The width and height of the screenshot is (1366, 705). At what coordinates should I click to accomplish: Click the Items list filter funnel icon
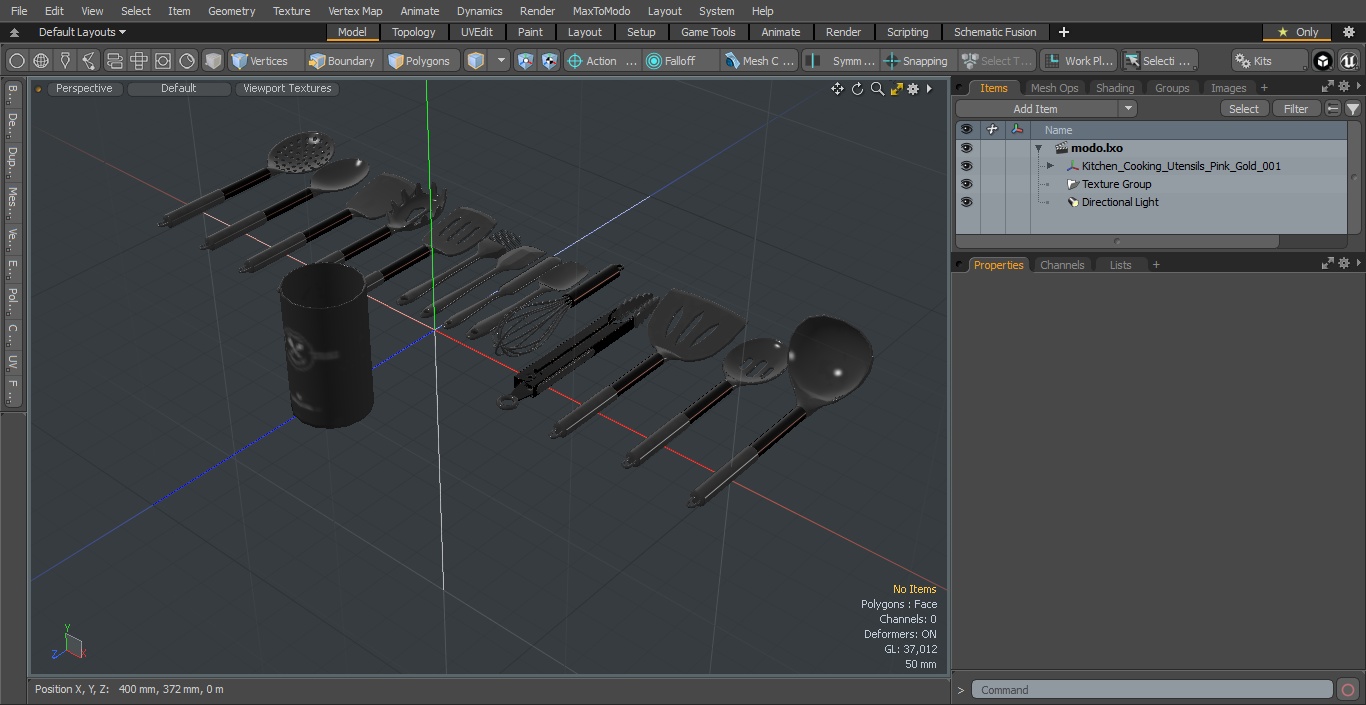(1353, 109)
